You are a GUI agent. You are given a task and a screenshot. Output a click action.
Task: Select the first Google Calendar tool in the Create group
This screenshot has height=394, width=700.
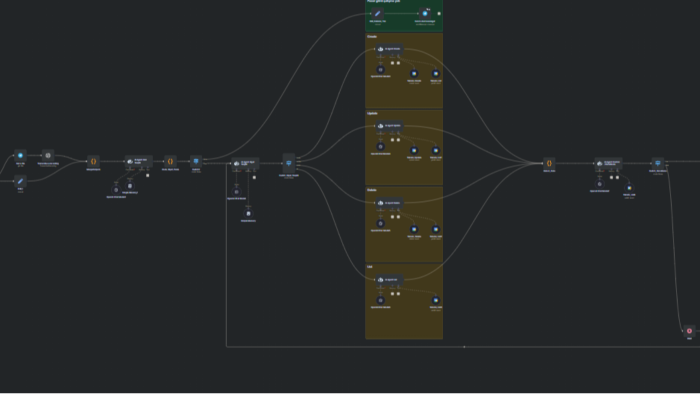tap(414, 74)
